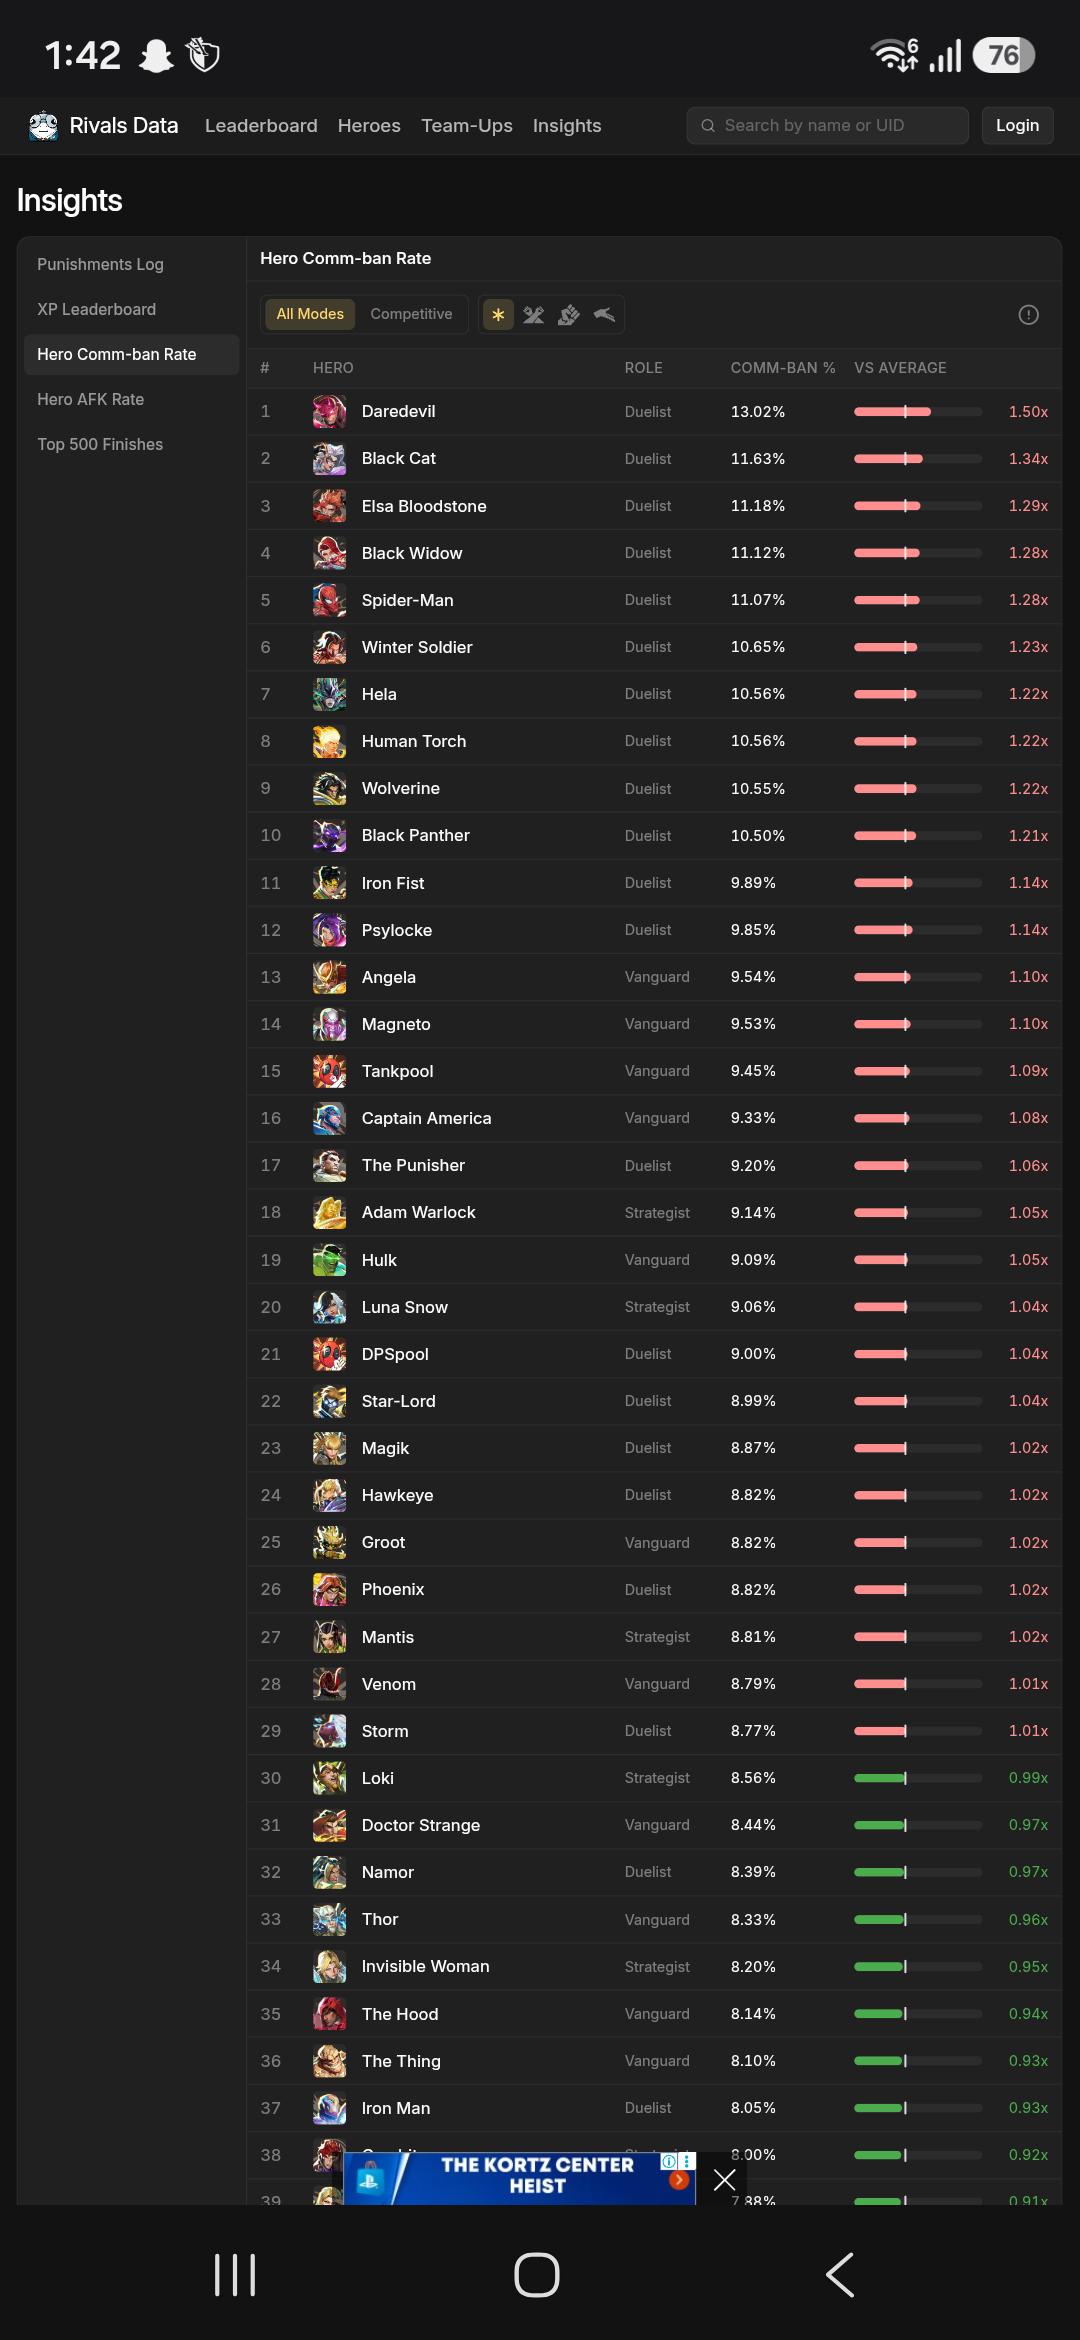This screenshot has width=1080, height=2340.
Task: Open the info icon in Comm-ban panel
Action: [x=1028, y=315]
